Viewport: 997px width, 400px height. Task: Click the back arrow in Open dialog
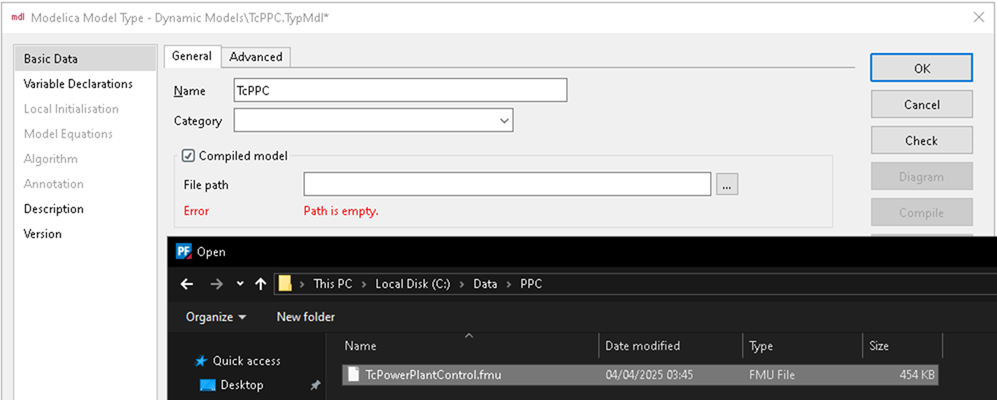(x=187, y=284)
